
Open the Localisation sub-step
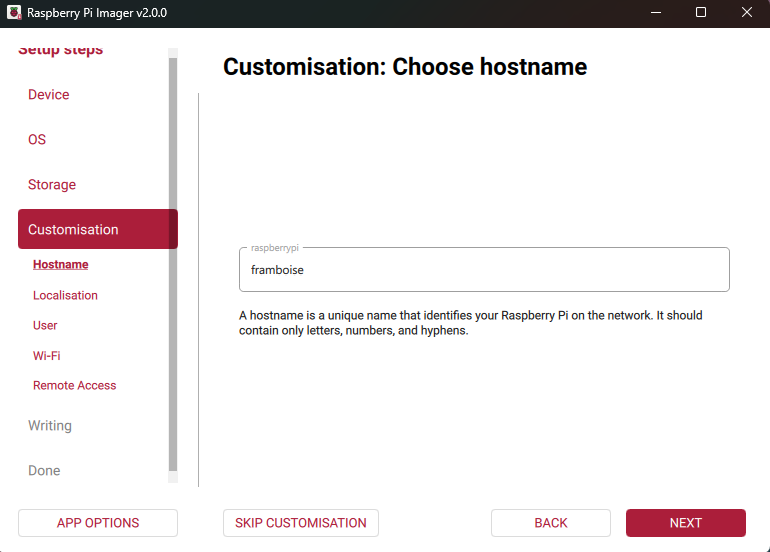[x=65, y=295]
